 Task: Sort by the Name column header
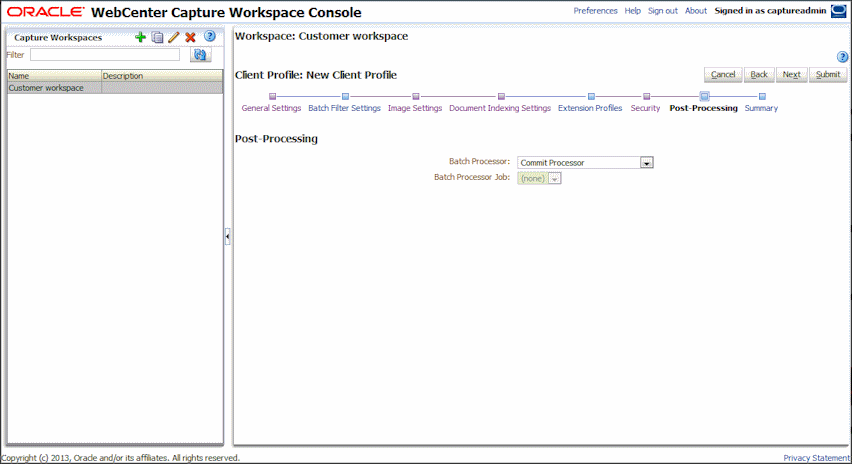(54, 76)
